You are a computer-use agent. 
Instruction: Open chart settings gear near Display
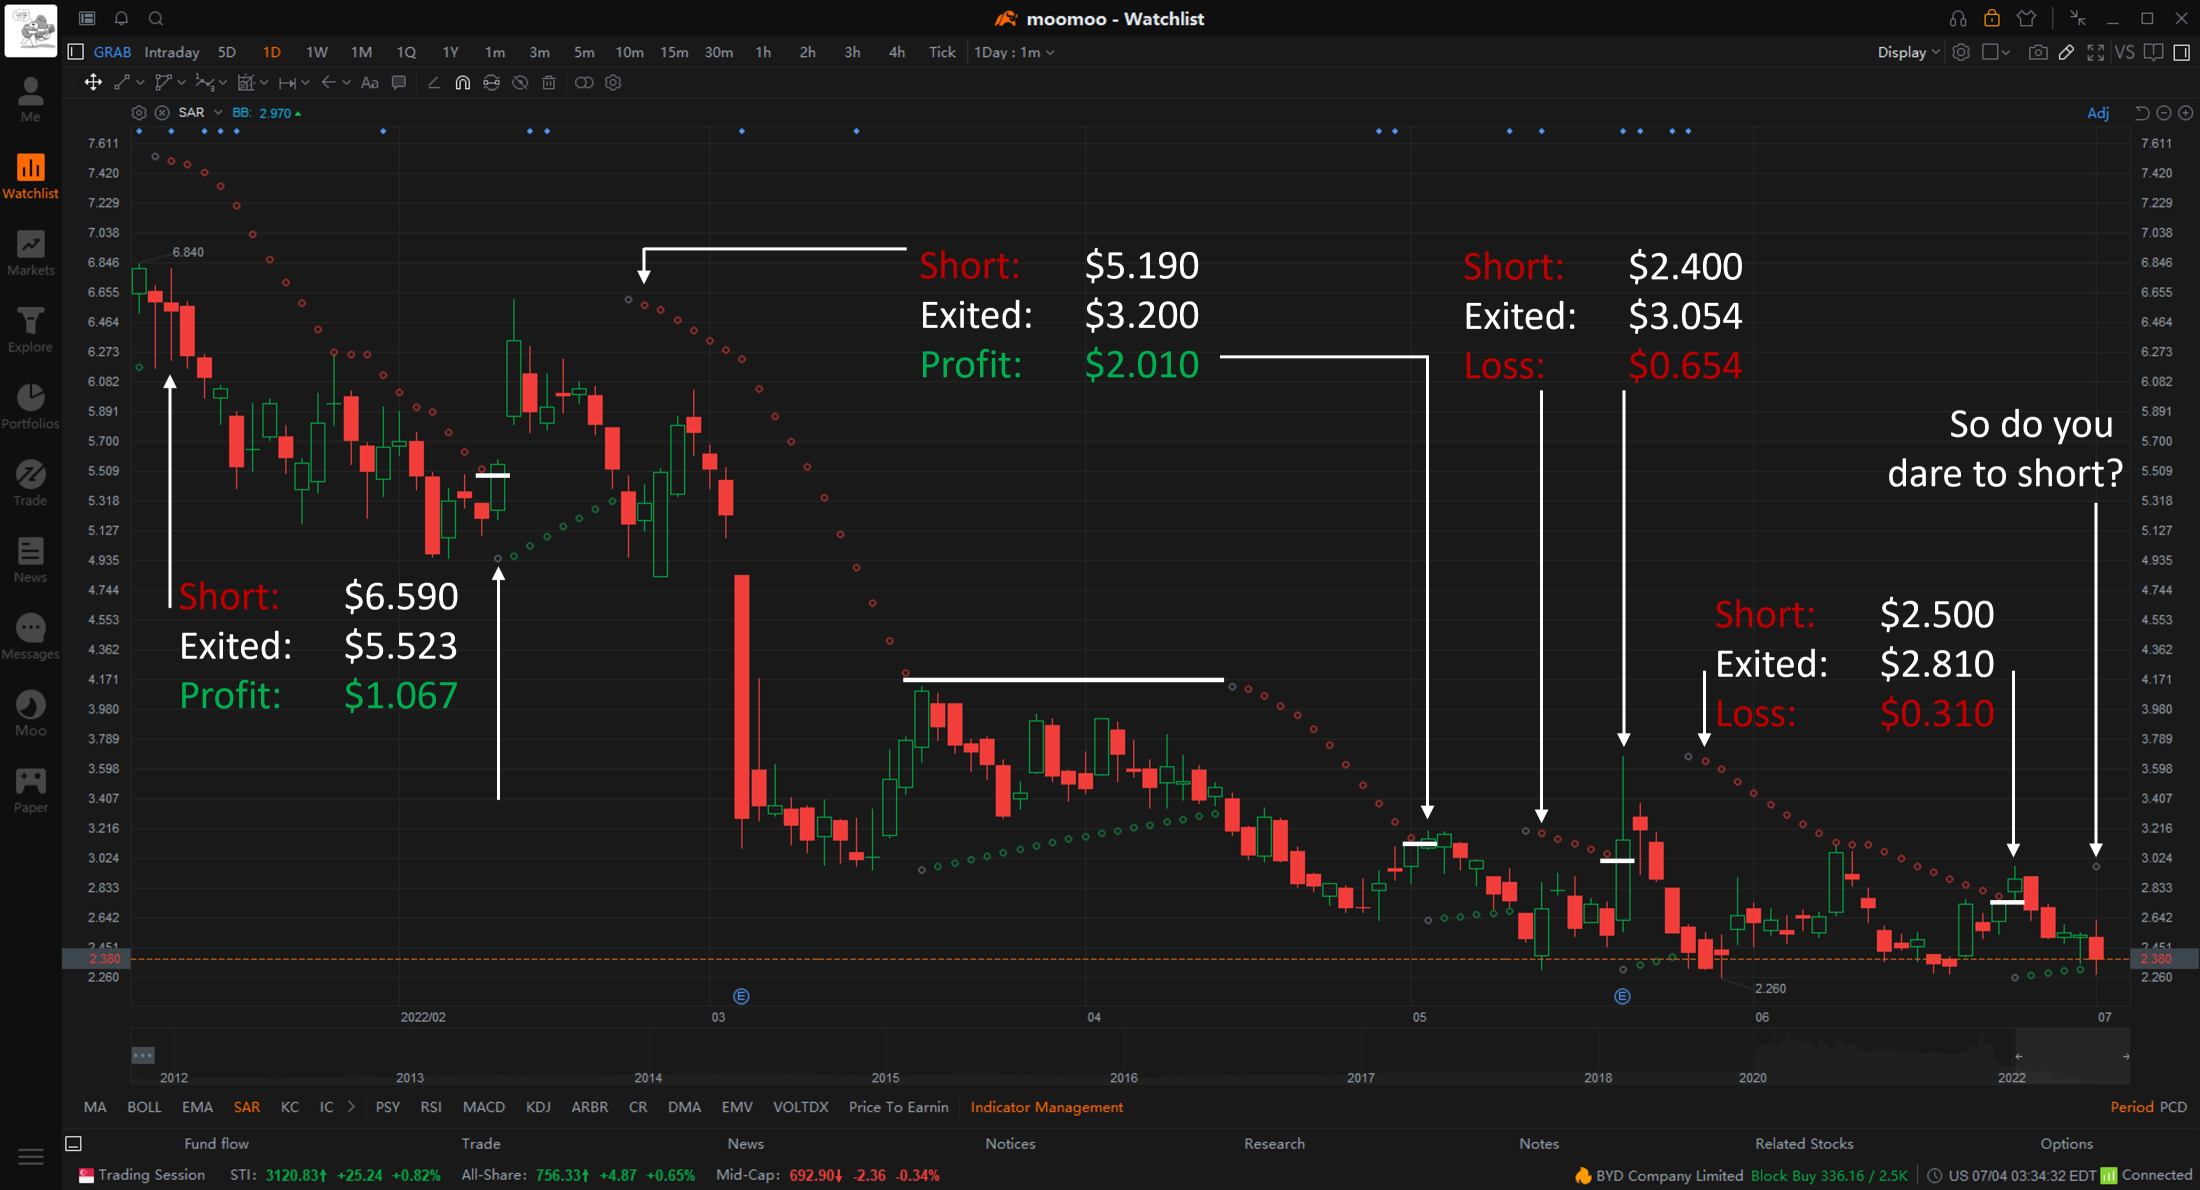pyautogui.click(x=1961, y=52)
